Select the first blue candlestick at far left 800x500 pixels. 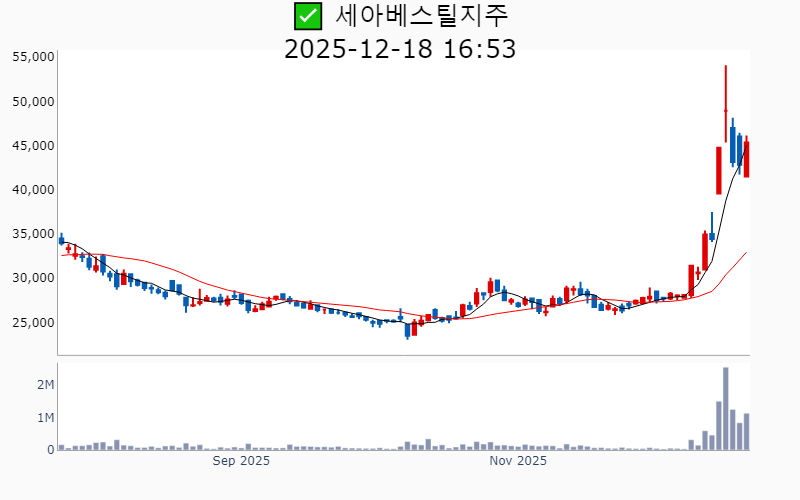click(61, 240)
